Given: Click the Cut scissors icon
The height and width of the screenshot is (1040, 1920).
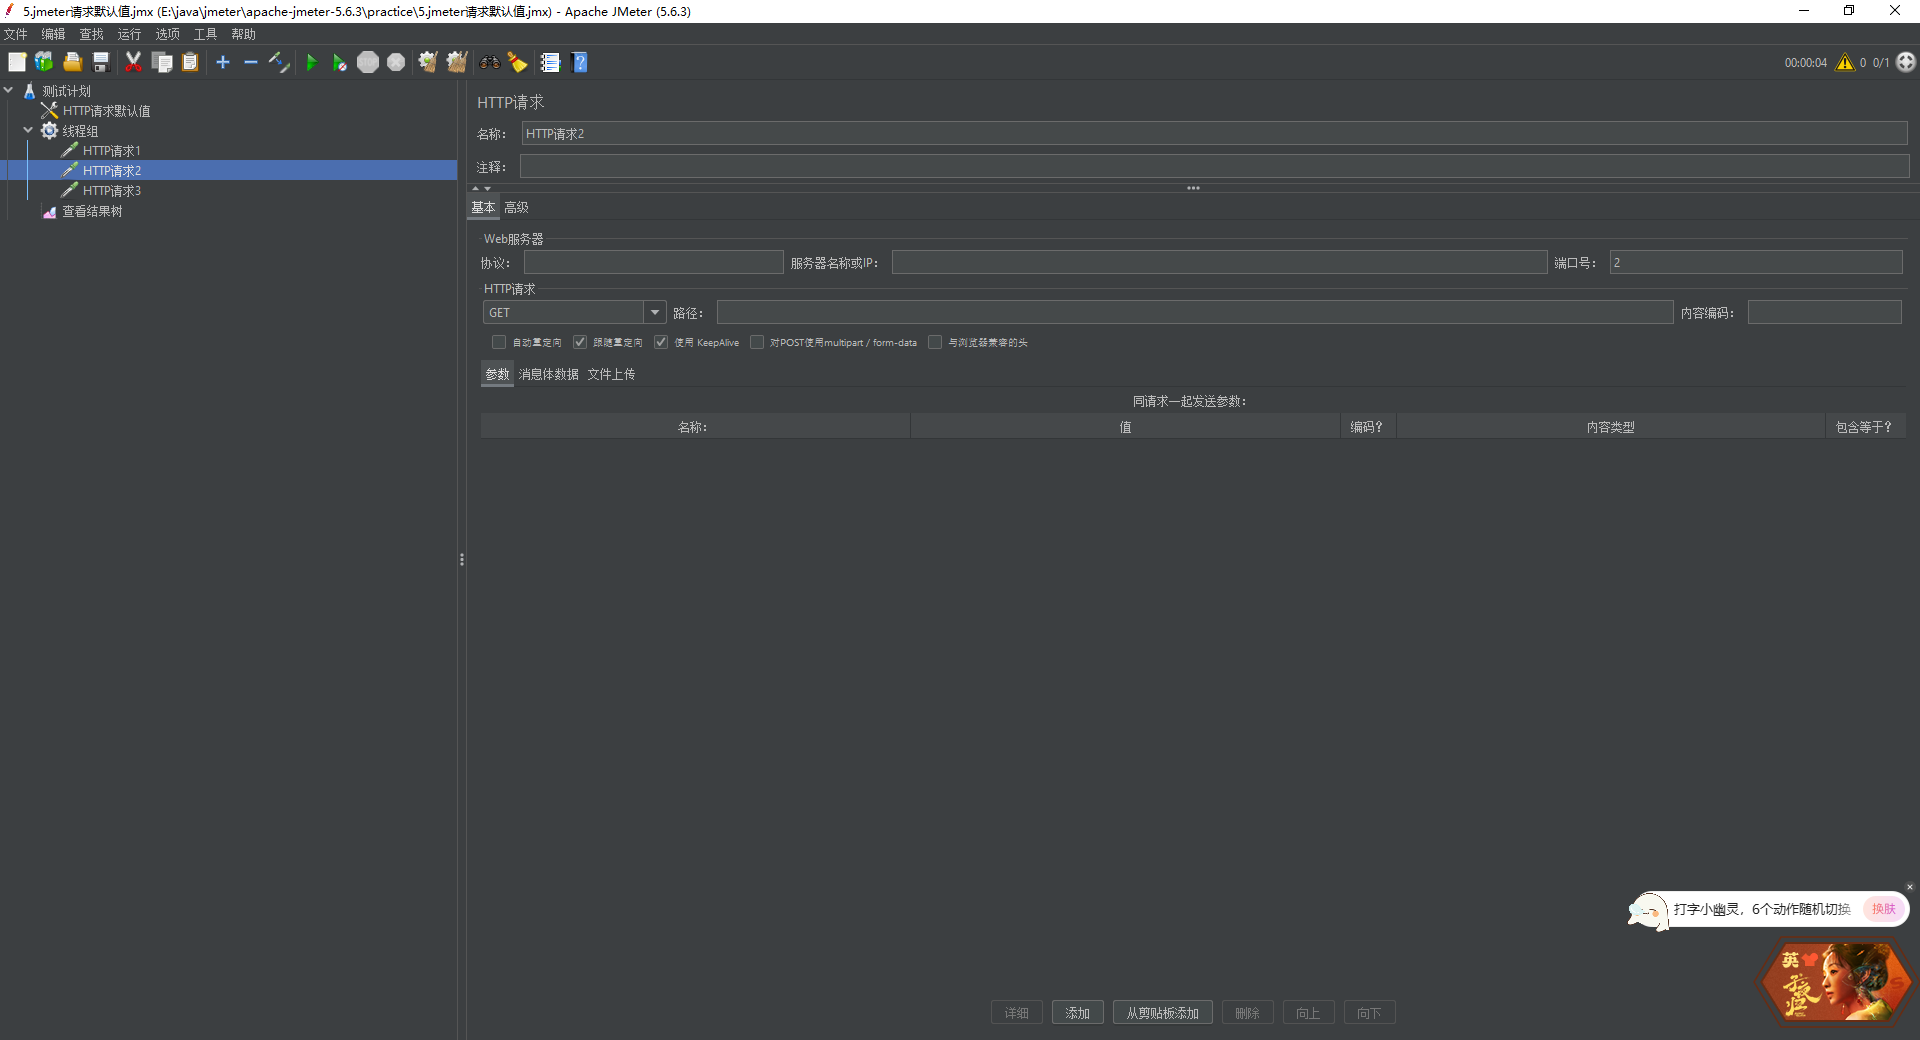Looking at the screenshot, I should [133, 62].
